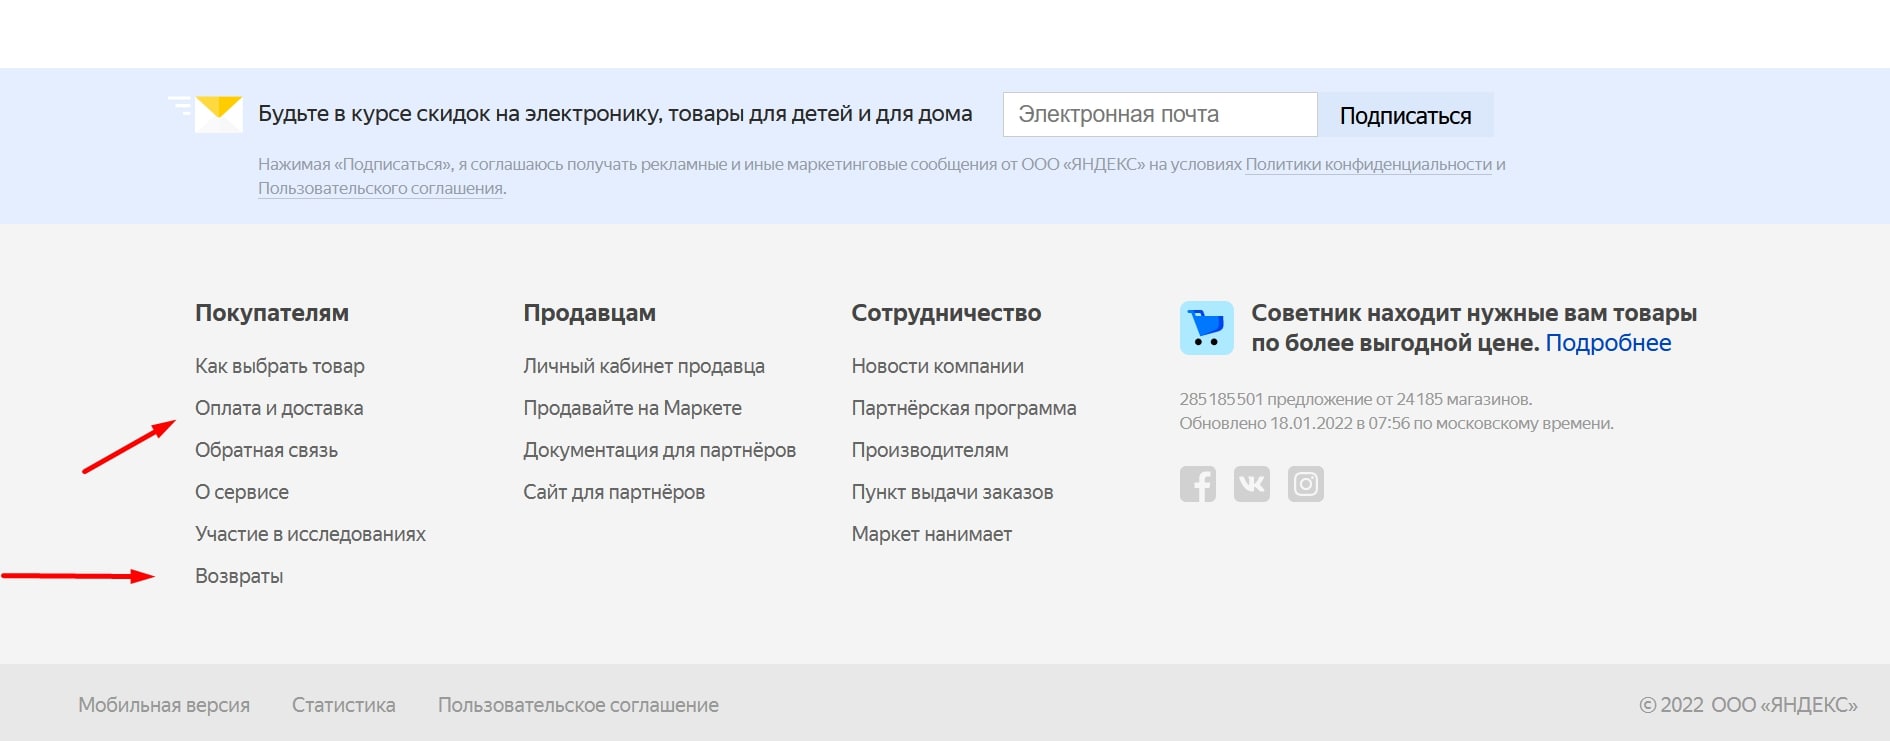The width and height of the screenshot is (1890, 741).
Task: Open Пользовательское соглашение footer link
Action: (578, 705)
